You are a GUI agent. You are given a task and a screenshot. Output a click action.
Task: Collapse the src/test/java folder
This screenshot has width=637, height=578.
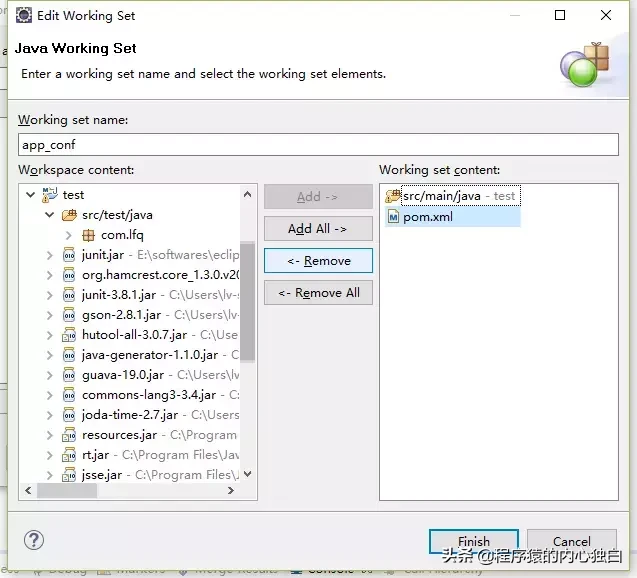(50, 214)
